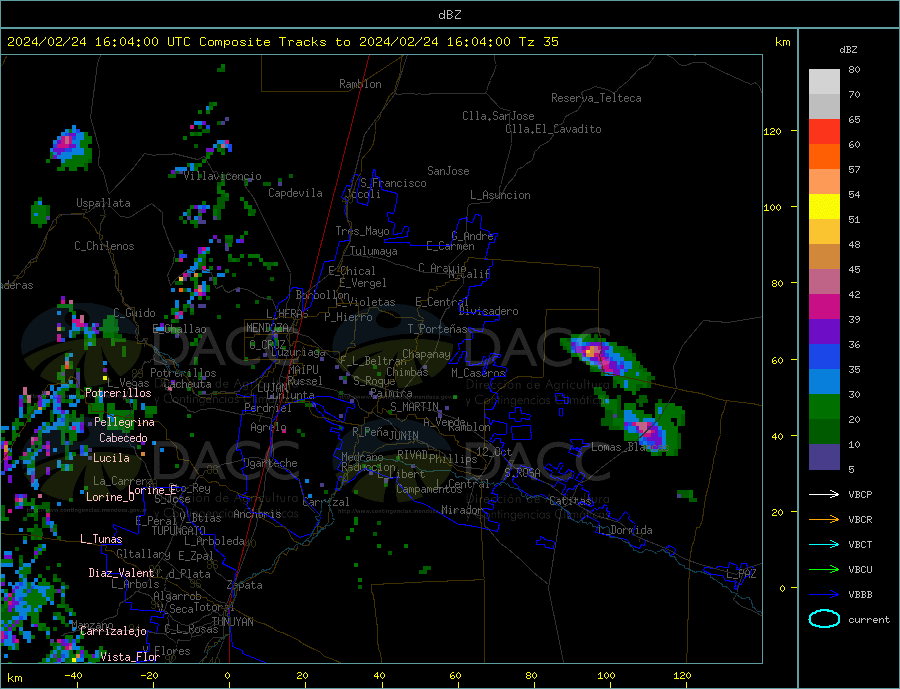Click the 'MENDOZA' city label on the map

pos(267,327)
